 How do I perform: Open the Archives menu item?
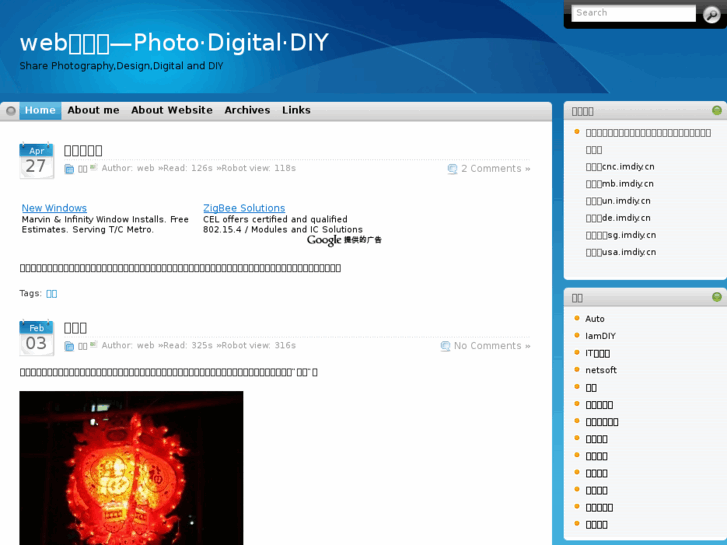pos(247,110)
